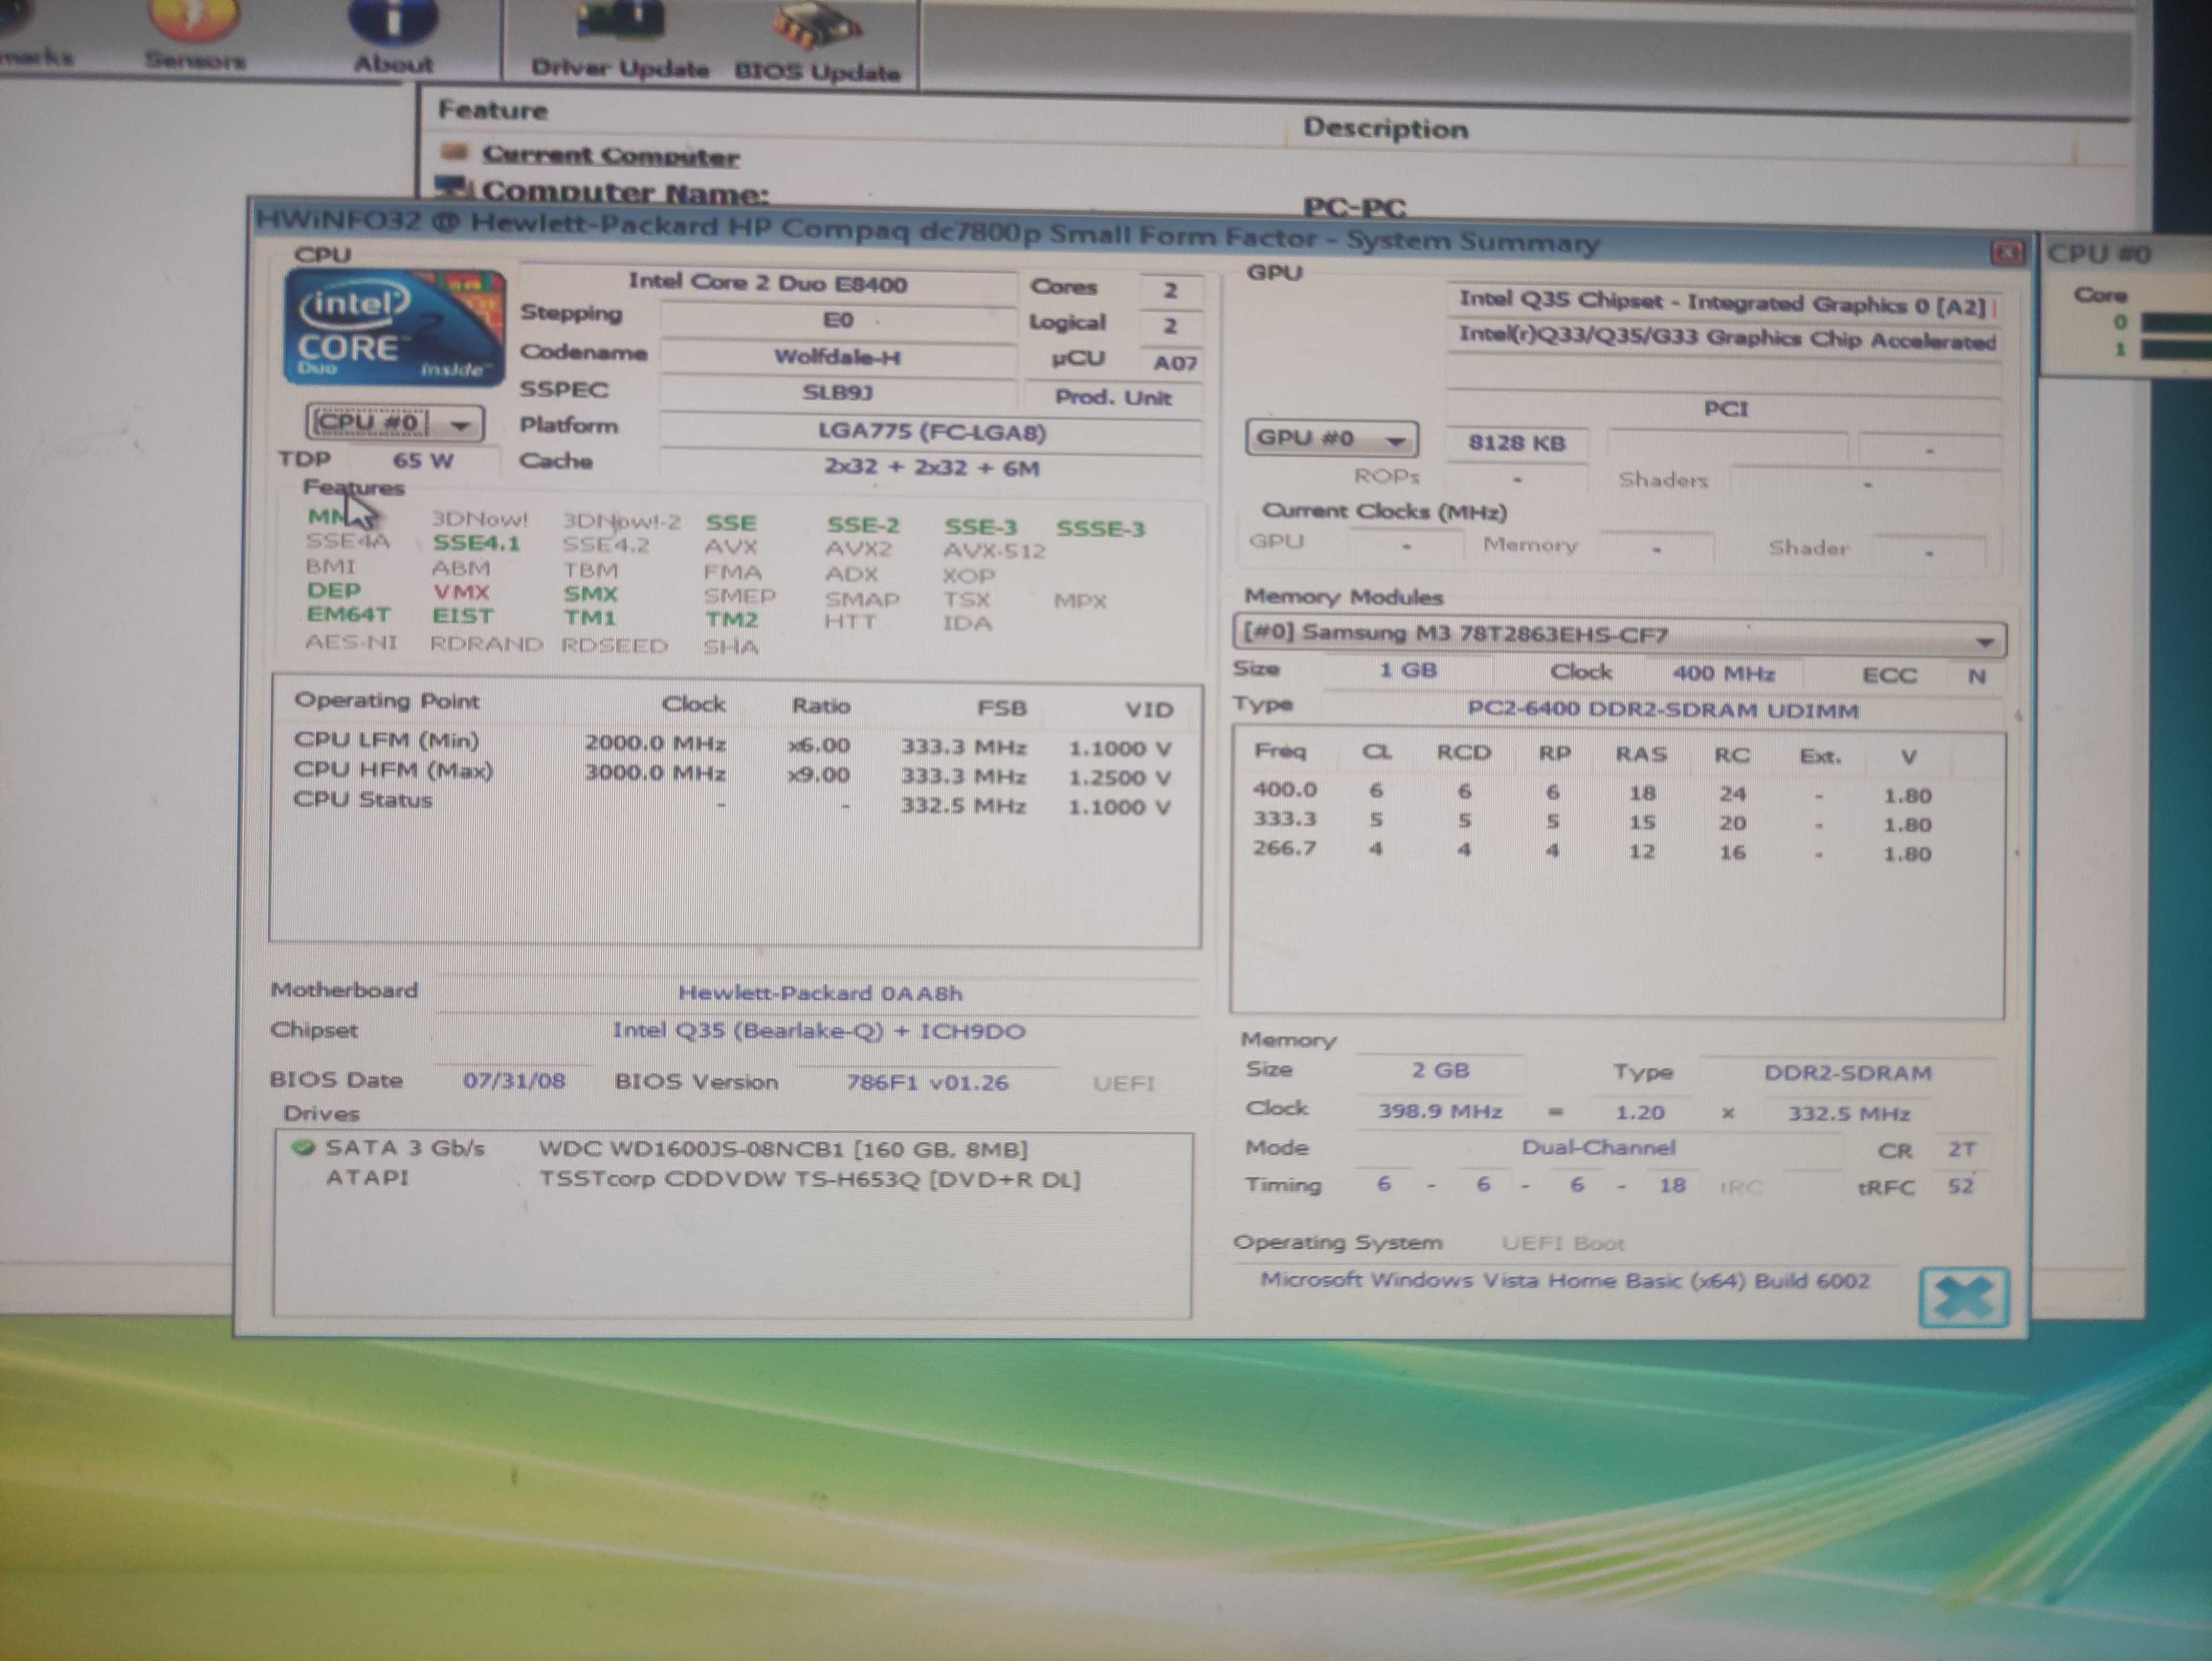Click the Wolfdale-H codename value
Viewport: 2212px width, 1661px height.
tap(837, 357)
